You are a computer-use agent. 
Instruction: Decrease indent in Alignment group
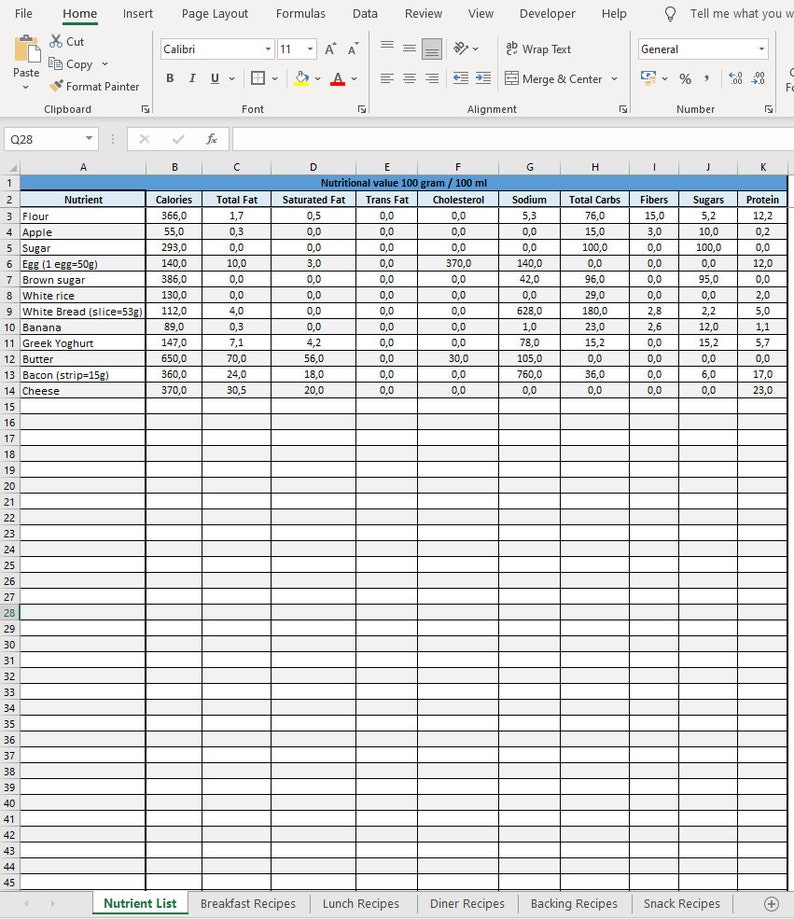click(461, 78)
